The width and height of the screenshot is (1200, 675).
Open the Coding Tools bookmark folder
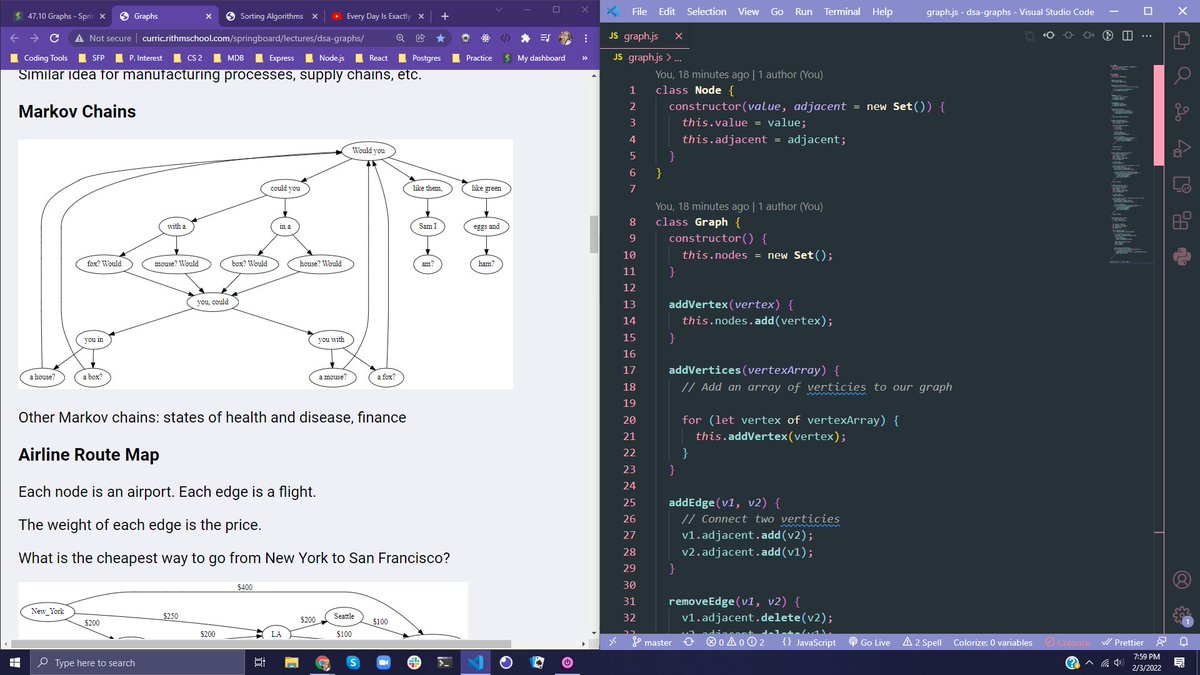[x=39, y=58]
